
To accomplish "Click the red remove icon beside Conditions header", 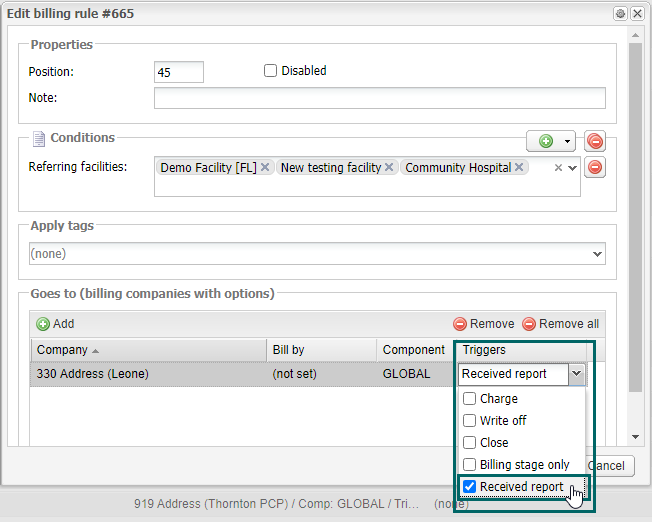I will [x=595, y=141].
